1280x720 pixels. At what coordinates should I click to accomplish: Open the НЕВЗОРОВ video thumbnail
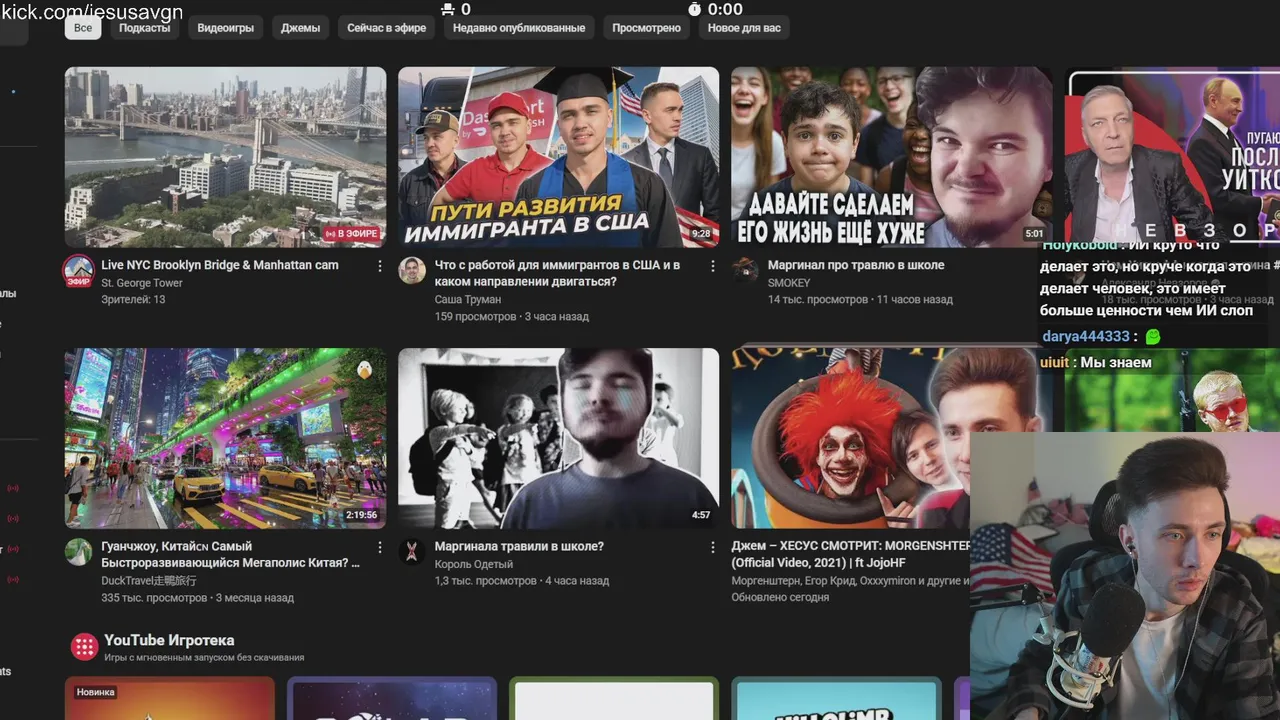tap(1172, 157)
